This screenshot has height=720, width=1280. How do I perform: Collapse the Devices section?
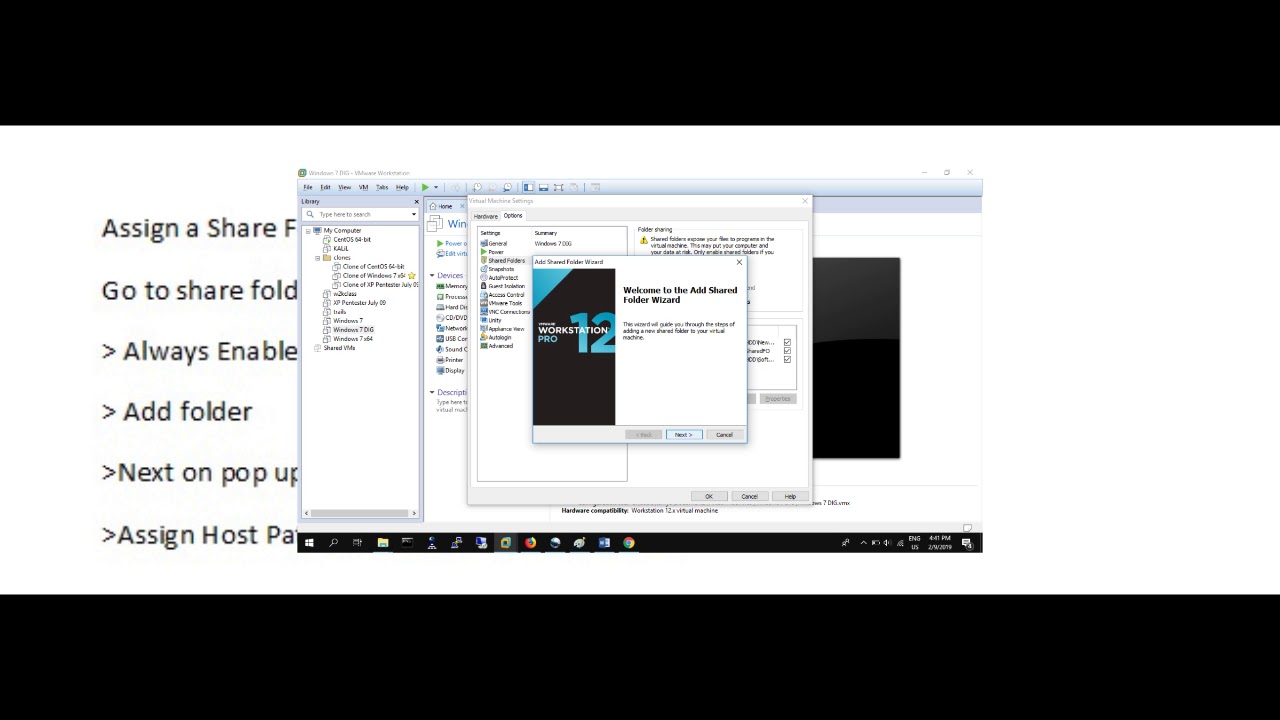[x=433, y=276]
